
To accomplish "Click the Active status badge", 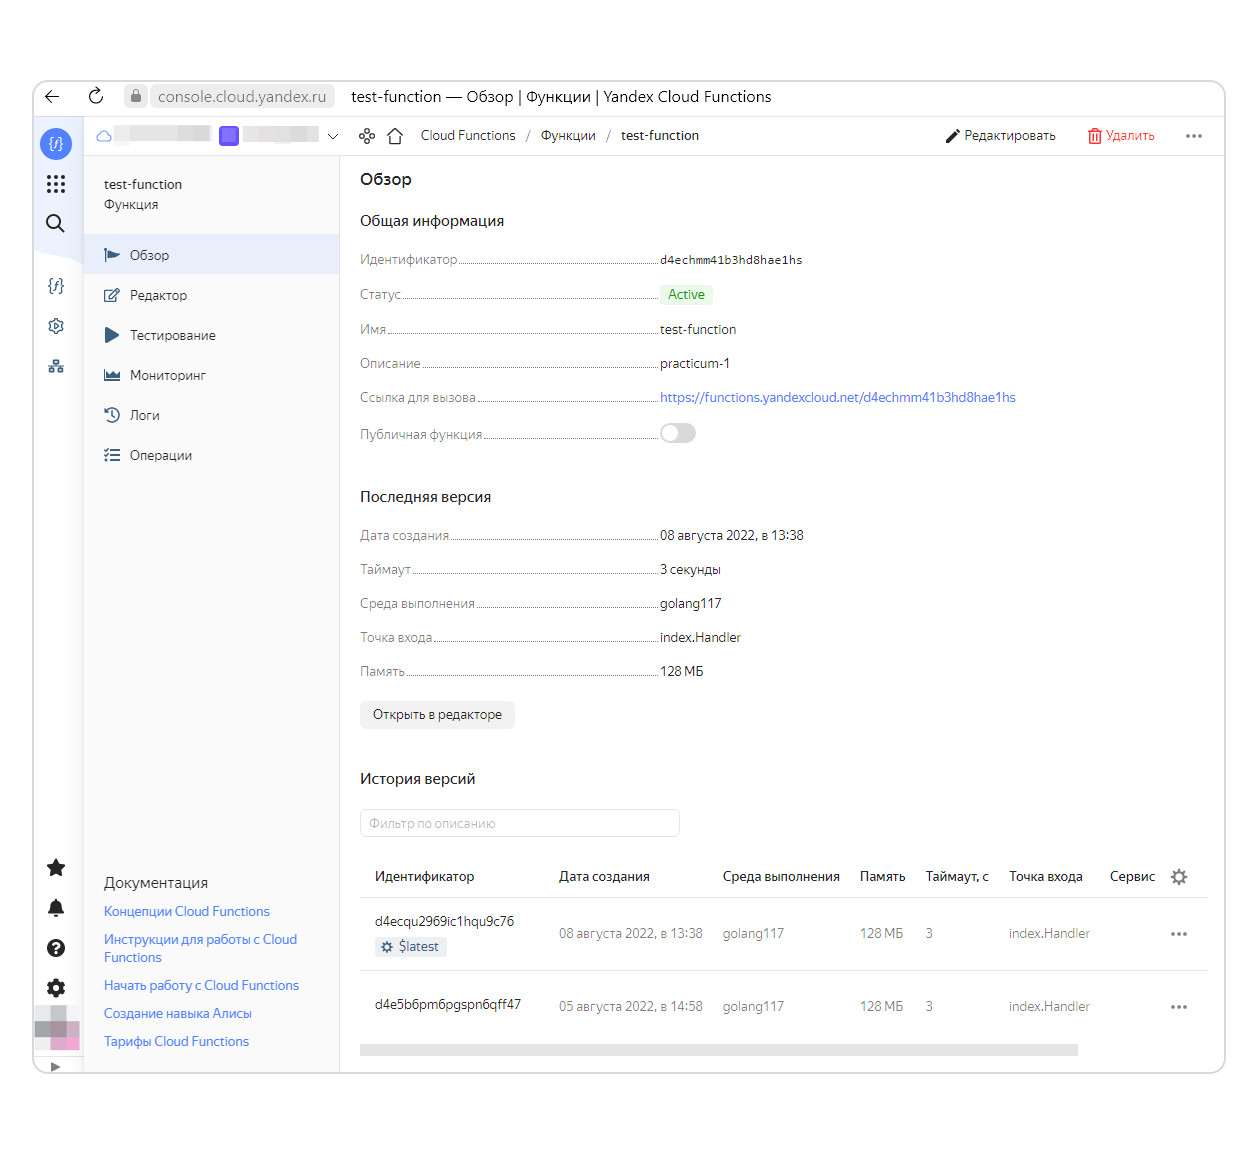I will (x=686, y=295).
